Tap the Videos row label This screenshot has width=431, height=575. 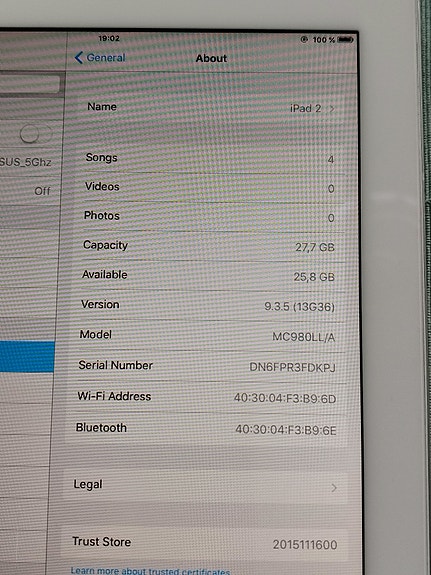click(x=102, y=187)
